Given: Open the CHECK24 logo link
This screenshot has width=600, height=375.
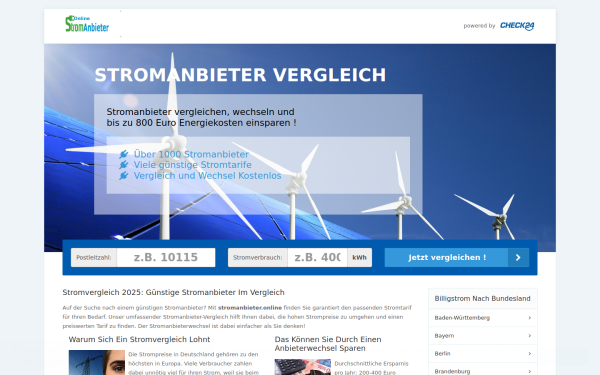Looking at the screenshot, I should [517, 26].
